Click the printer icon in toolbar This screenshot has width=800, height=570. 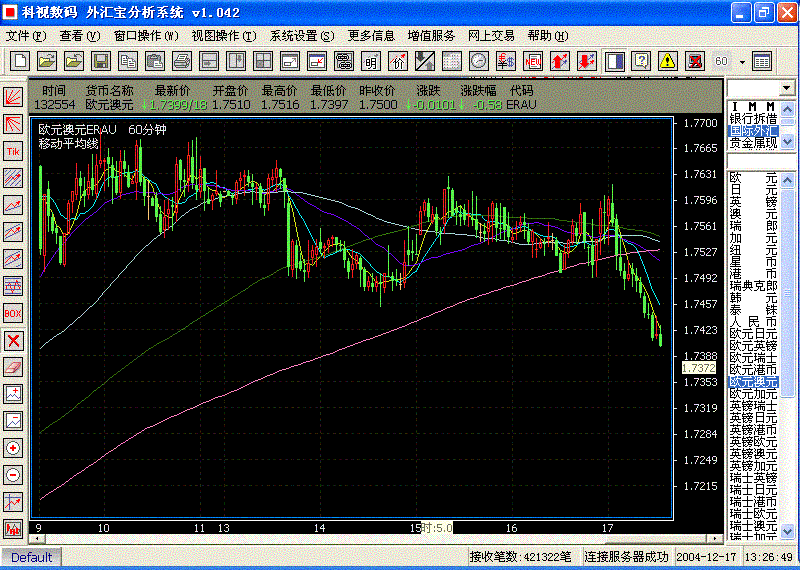pyautogui.click(x=182, y=61)
